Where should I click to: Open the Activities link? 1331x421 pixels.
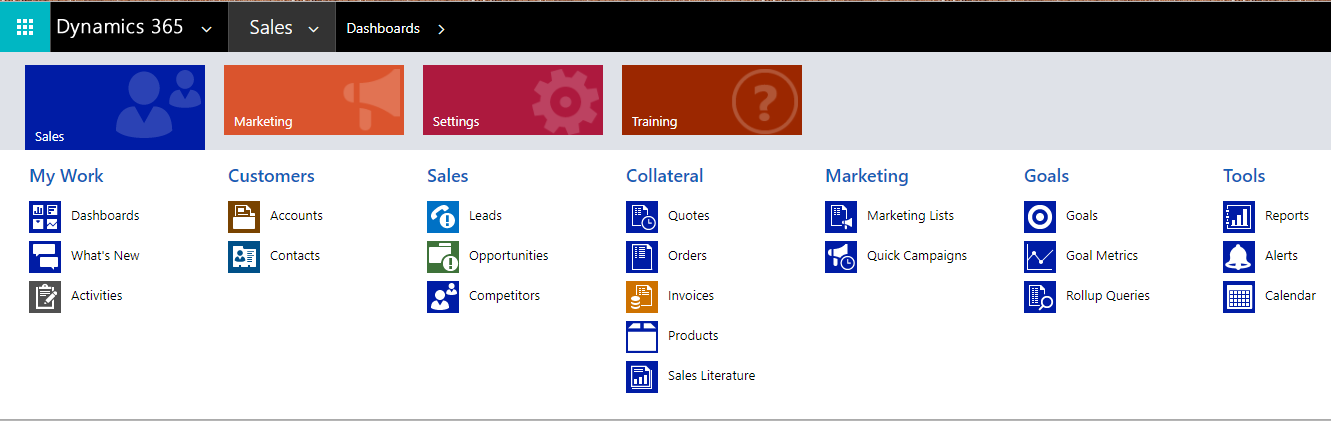pos(97,296)
